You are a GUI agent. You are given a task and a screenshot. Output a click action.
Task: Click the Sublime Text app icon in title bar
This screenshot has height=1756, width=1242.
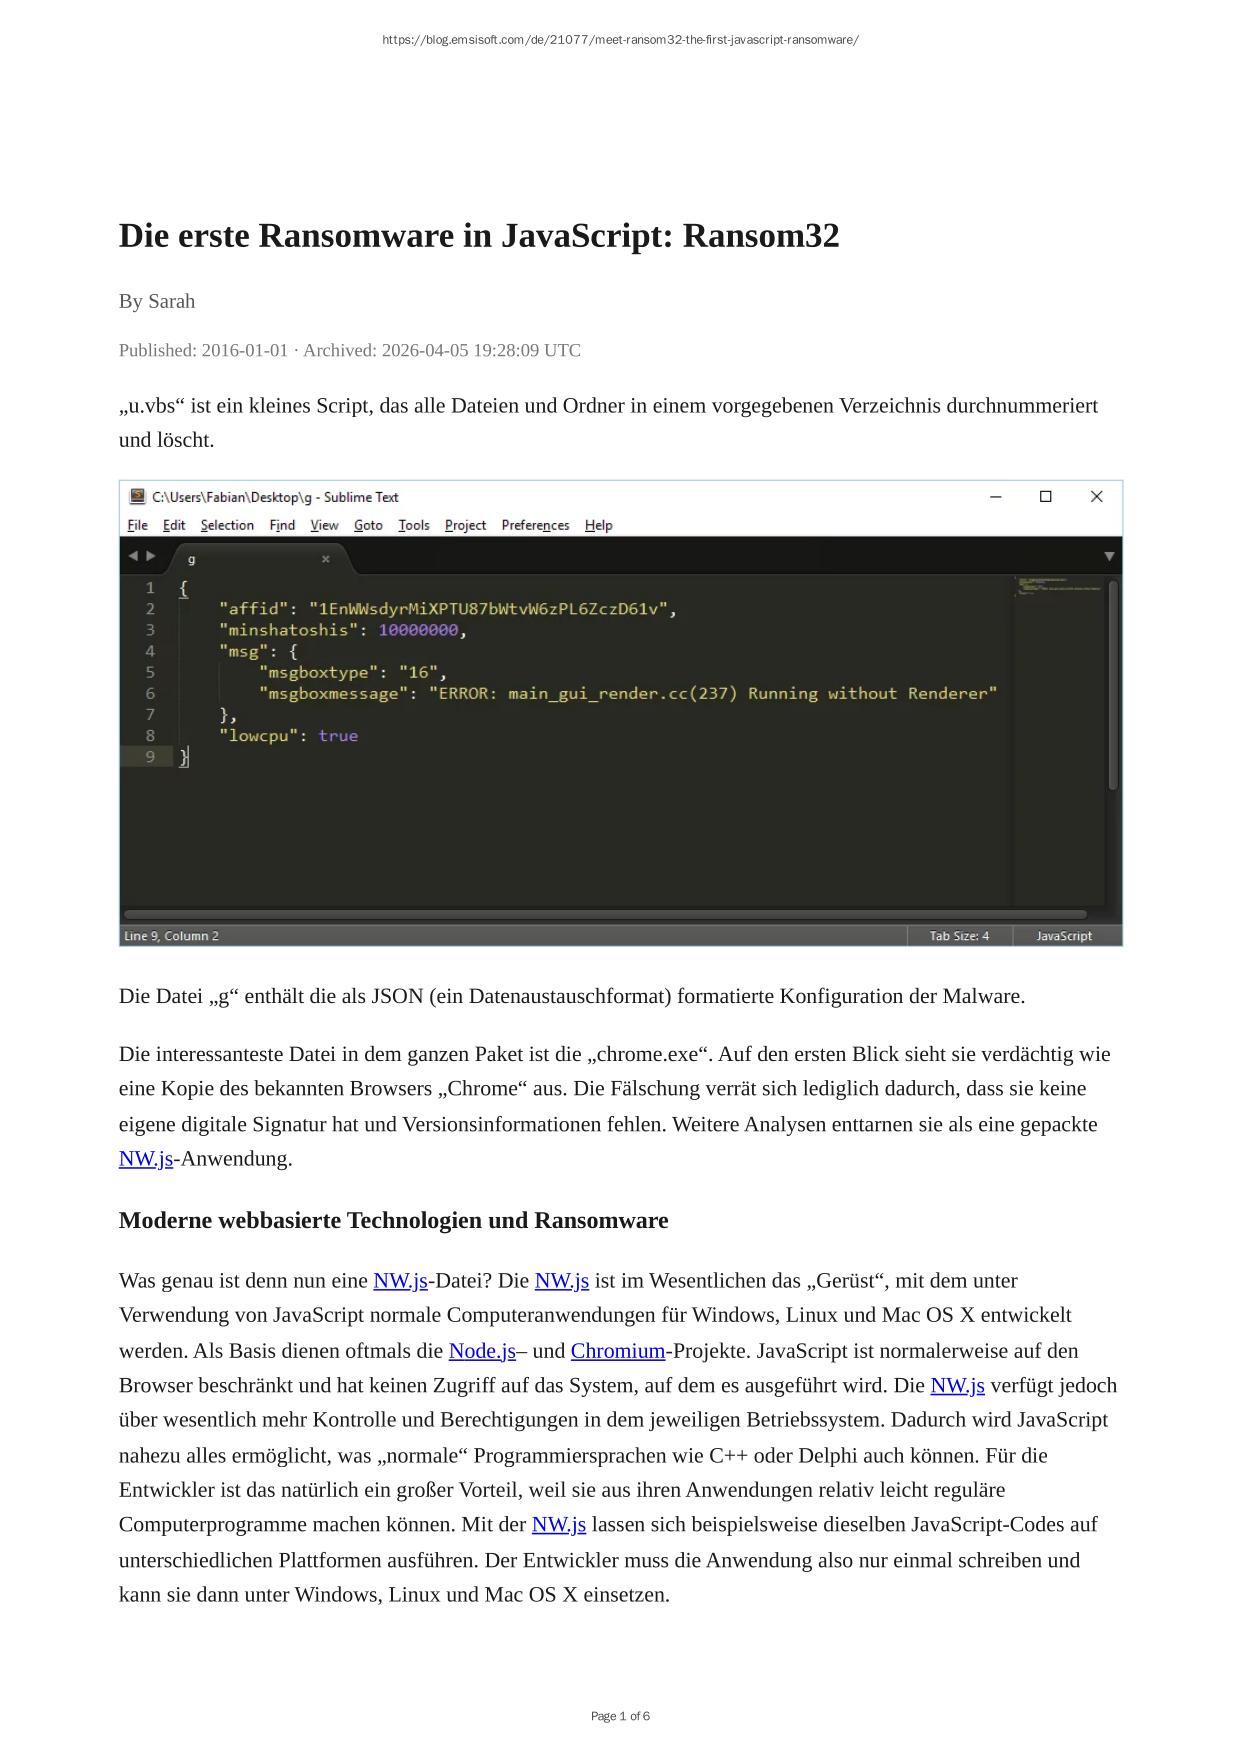pos(137,497)
